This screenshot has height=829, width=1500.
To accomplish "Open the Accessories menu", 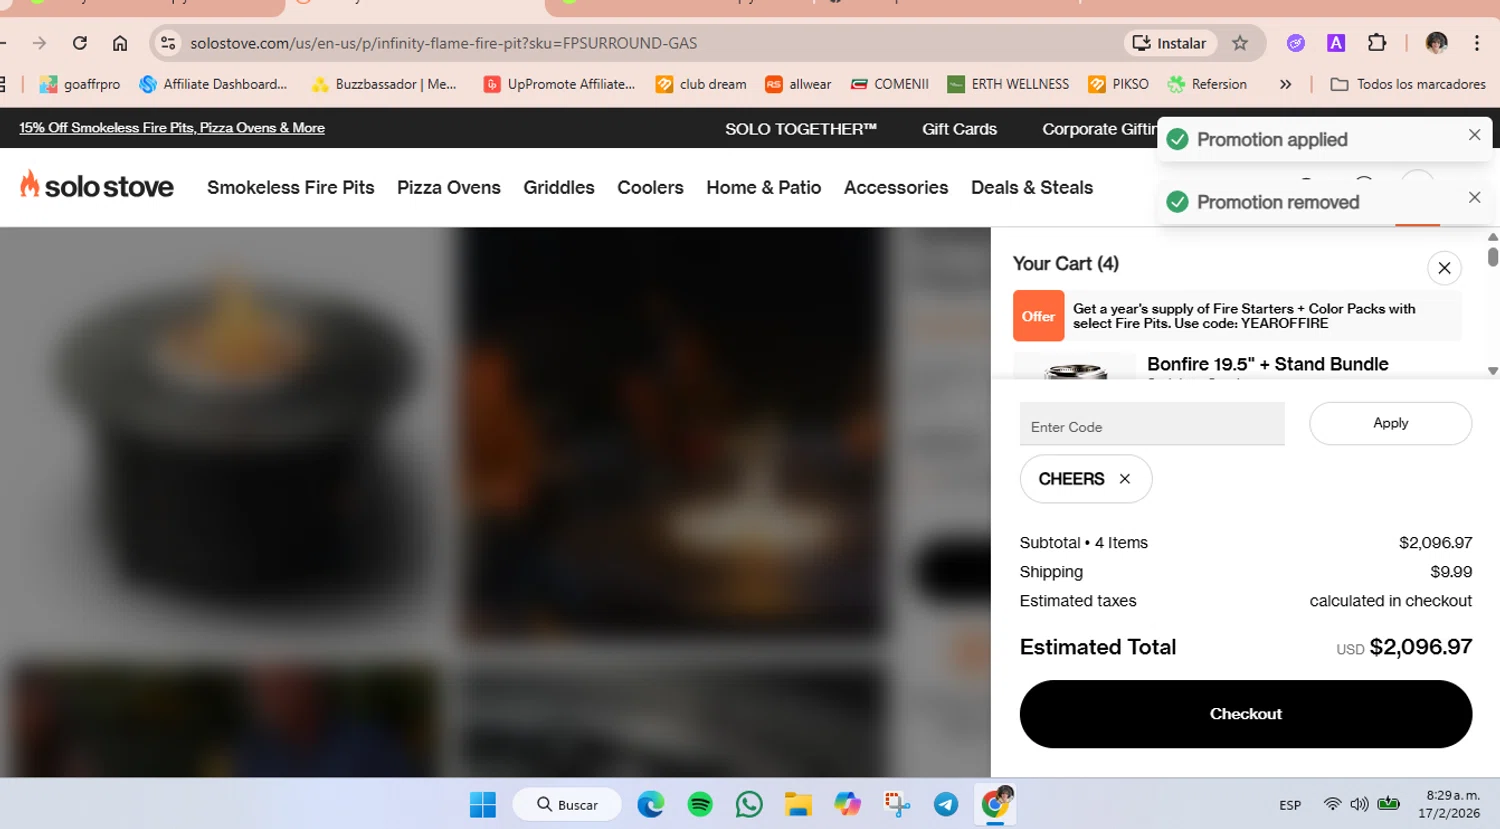I will (896, 187).
